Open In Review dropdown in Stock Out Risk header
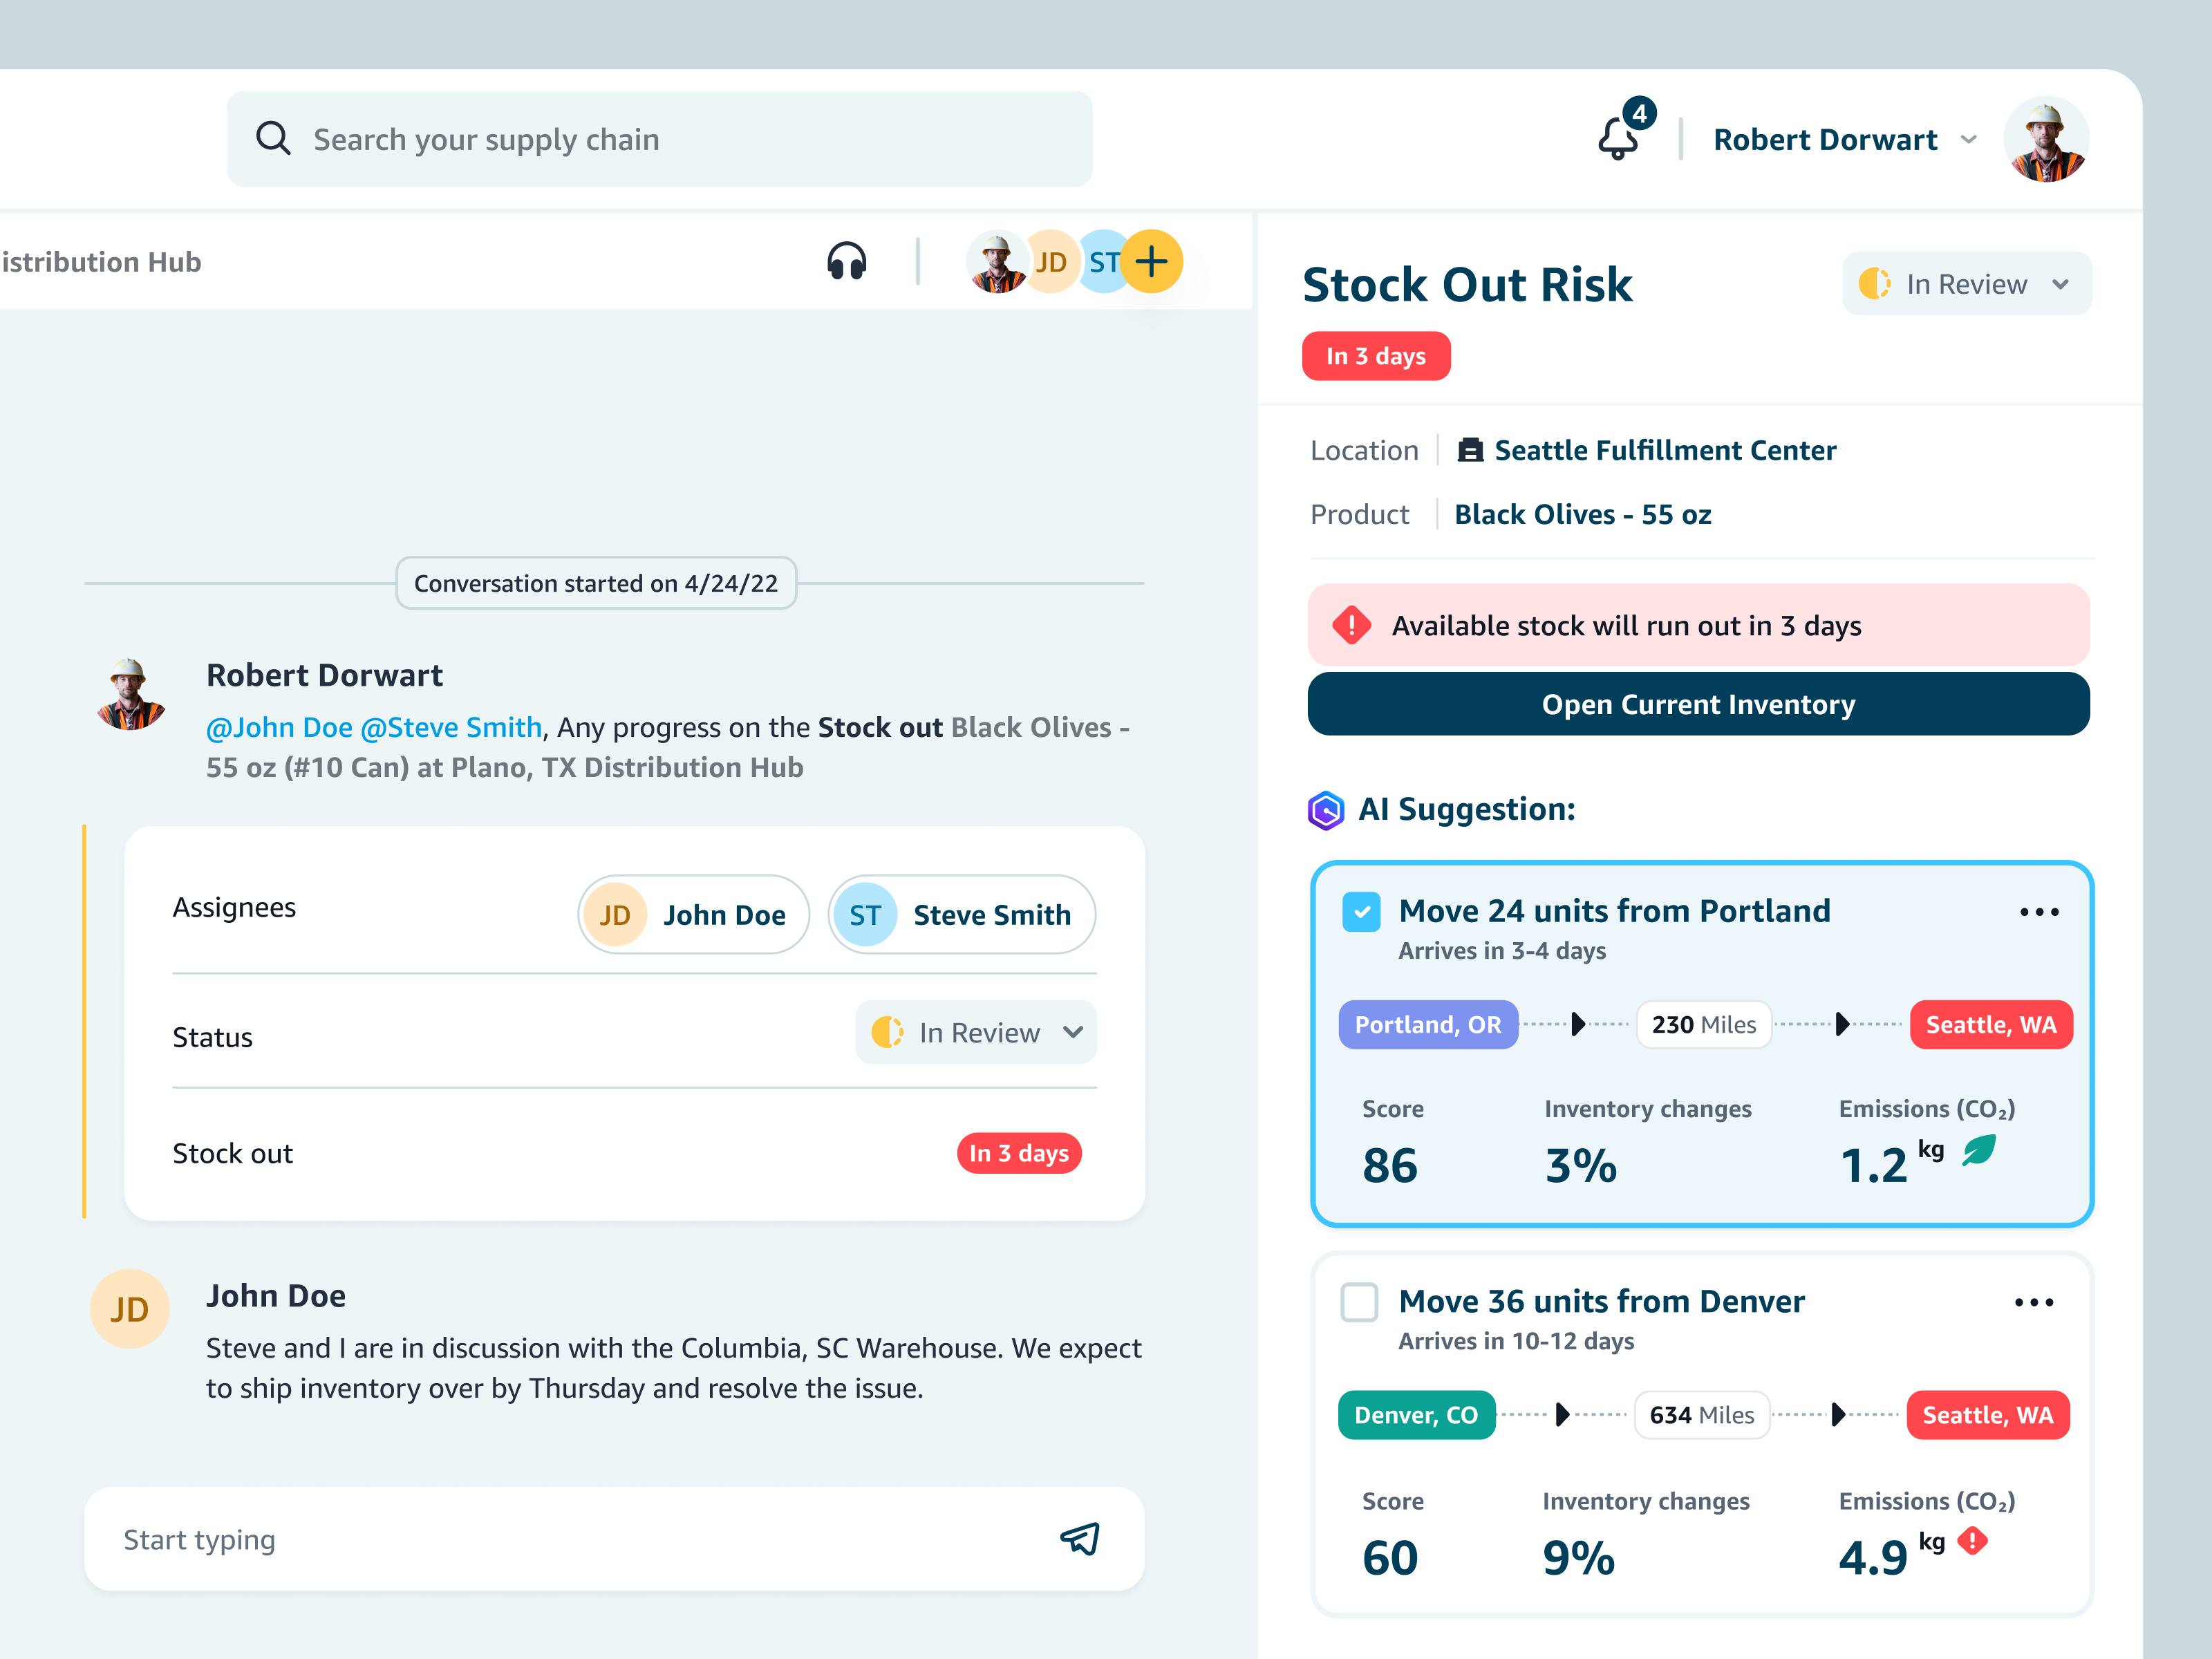This screenshot has height=1659, width=2212. point(1966,284)
